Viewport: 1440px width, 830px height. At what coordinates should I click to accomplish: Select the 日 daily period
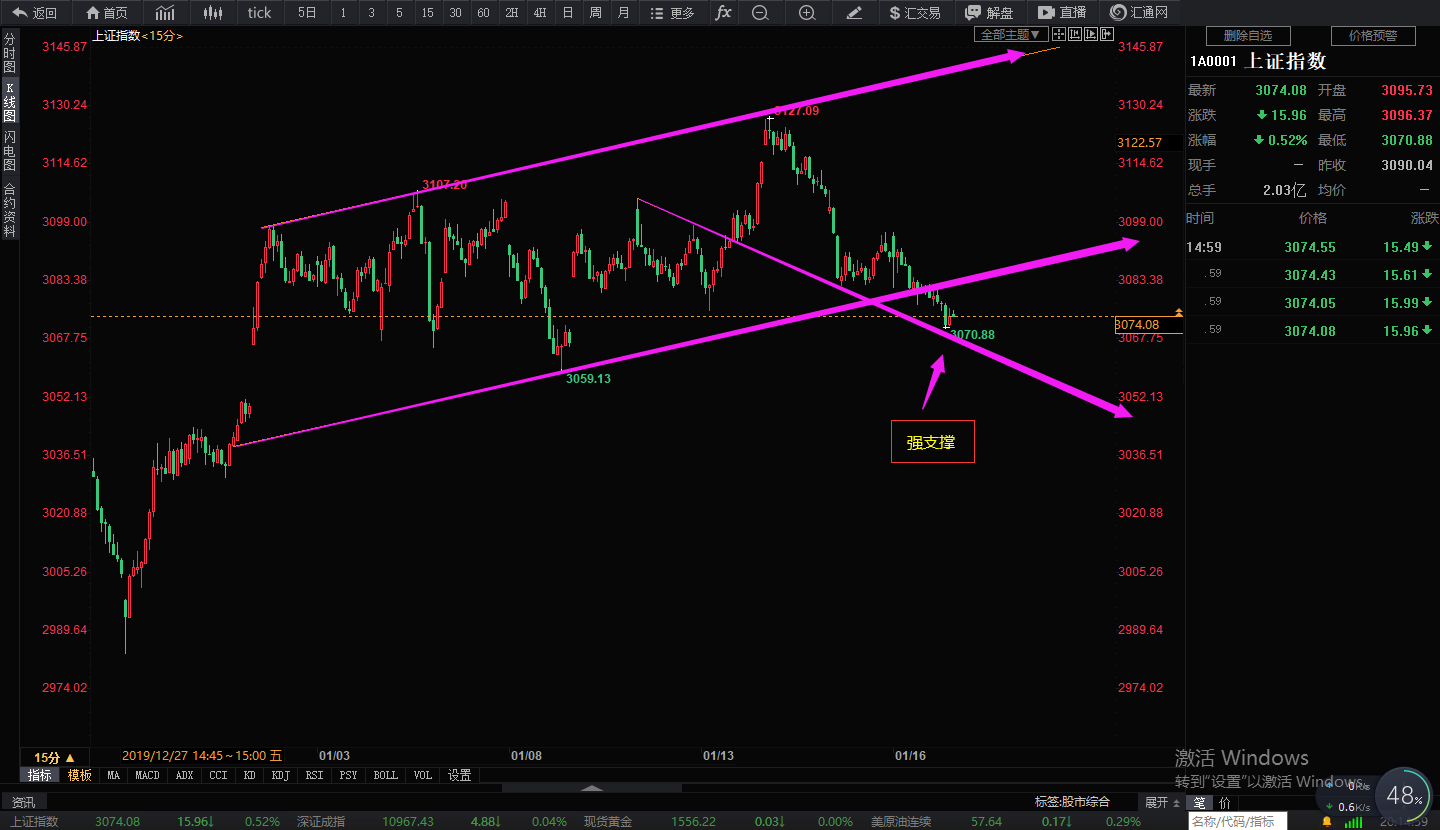pos(567,13)
